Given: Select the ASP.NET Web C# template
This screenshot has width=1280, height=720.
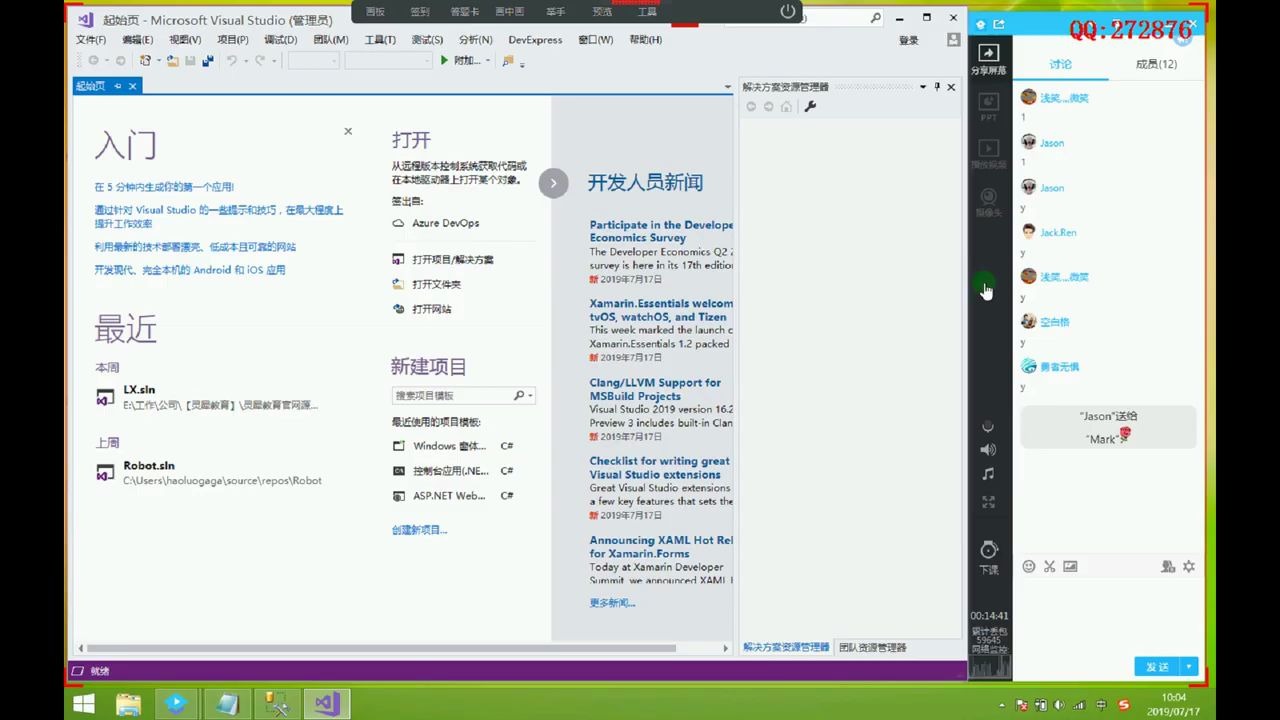Looking at the screenshot, I should [x=453, y=496].
